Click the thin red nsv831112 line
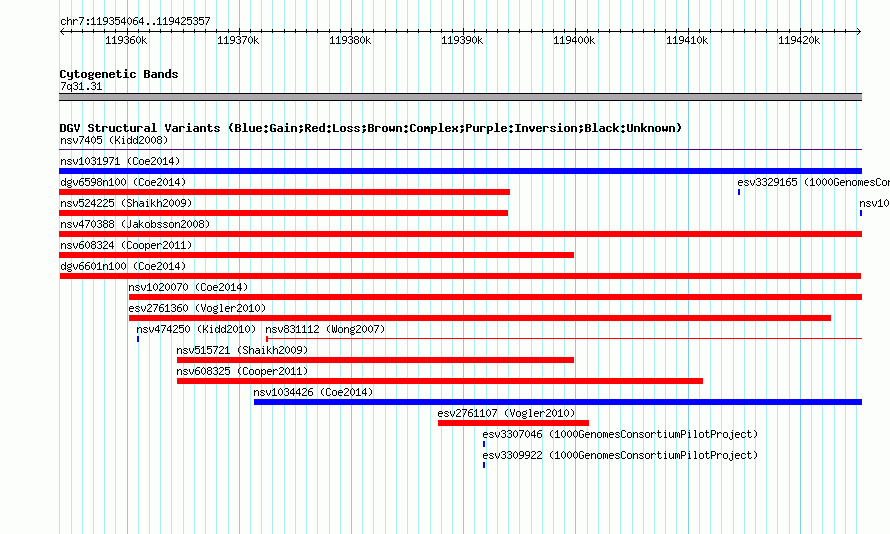The image size is (890, 534). (564, 339)
